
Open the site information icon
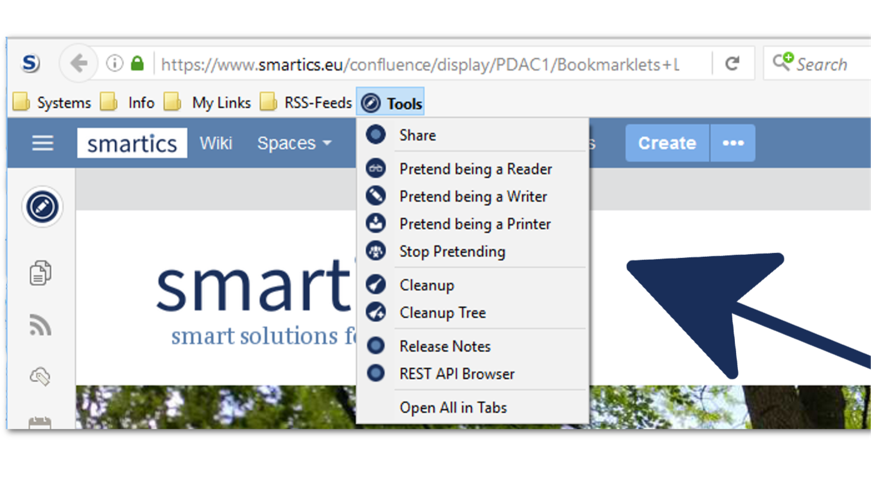coord(114,63)
